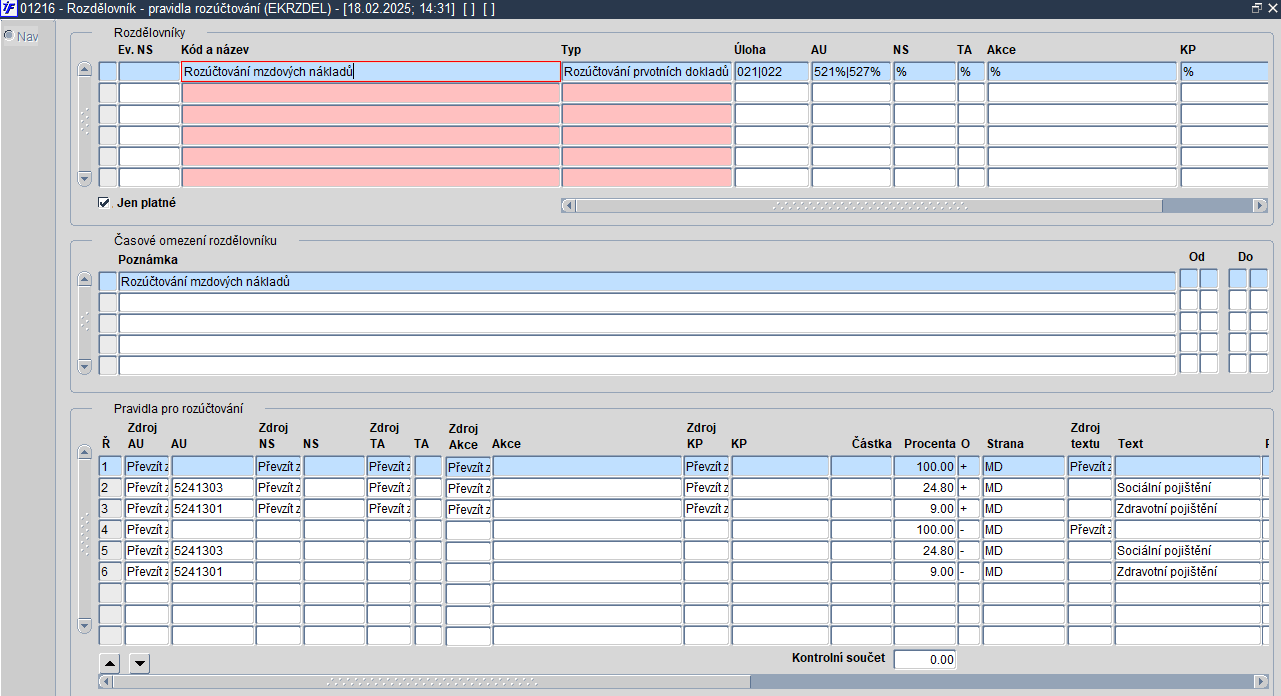1281x696 pixels.
Task: Click Procenta 100.00 in rule row 1
Action: coord(925,466)
